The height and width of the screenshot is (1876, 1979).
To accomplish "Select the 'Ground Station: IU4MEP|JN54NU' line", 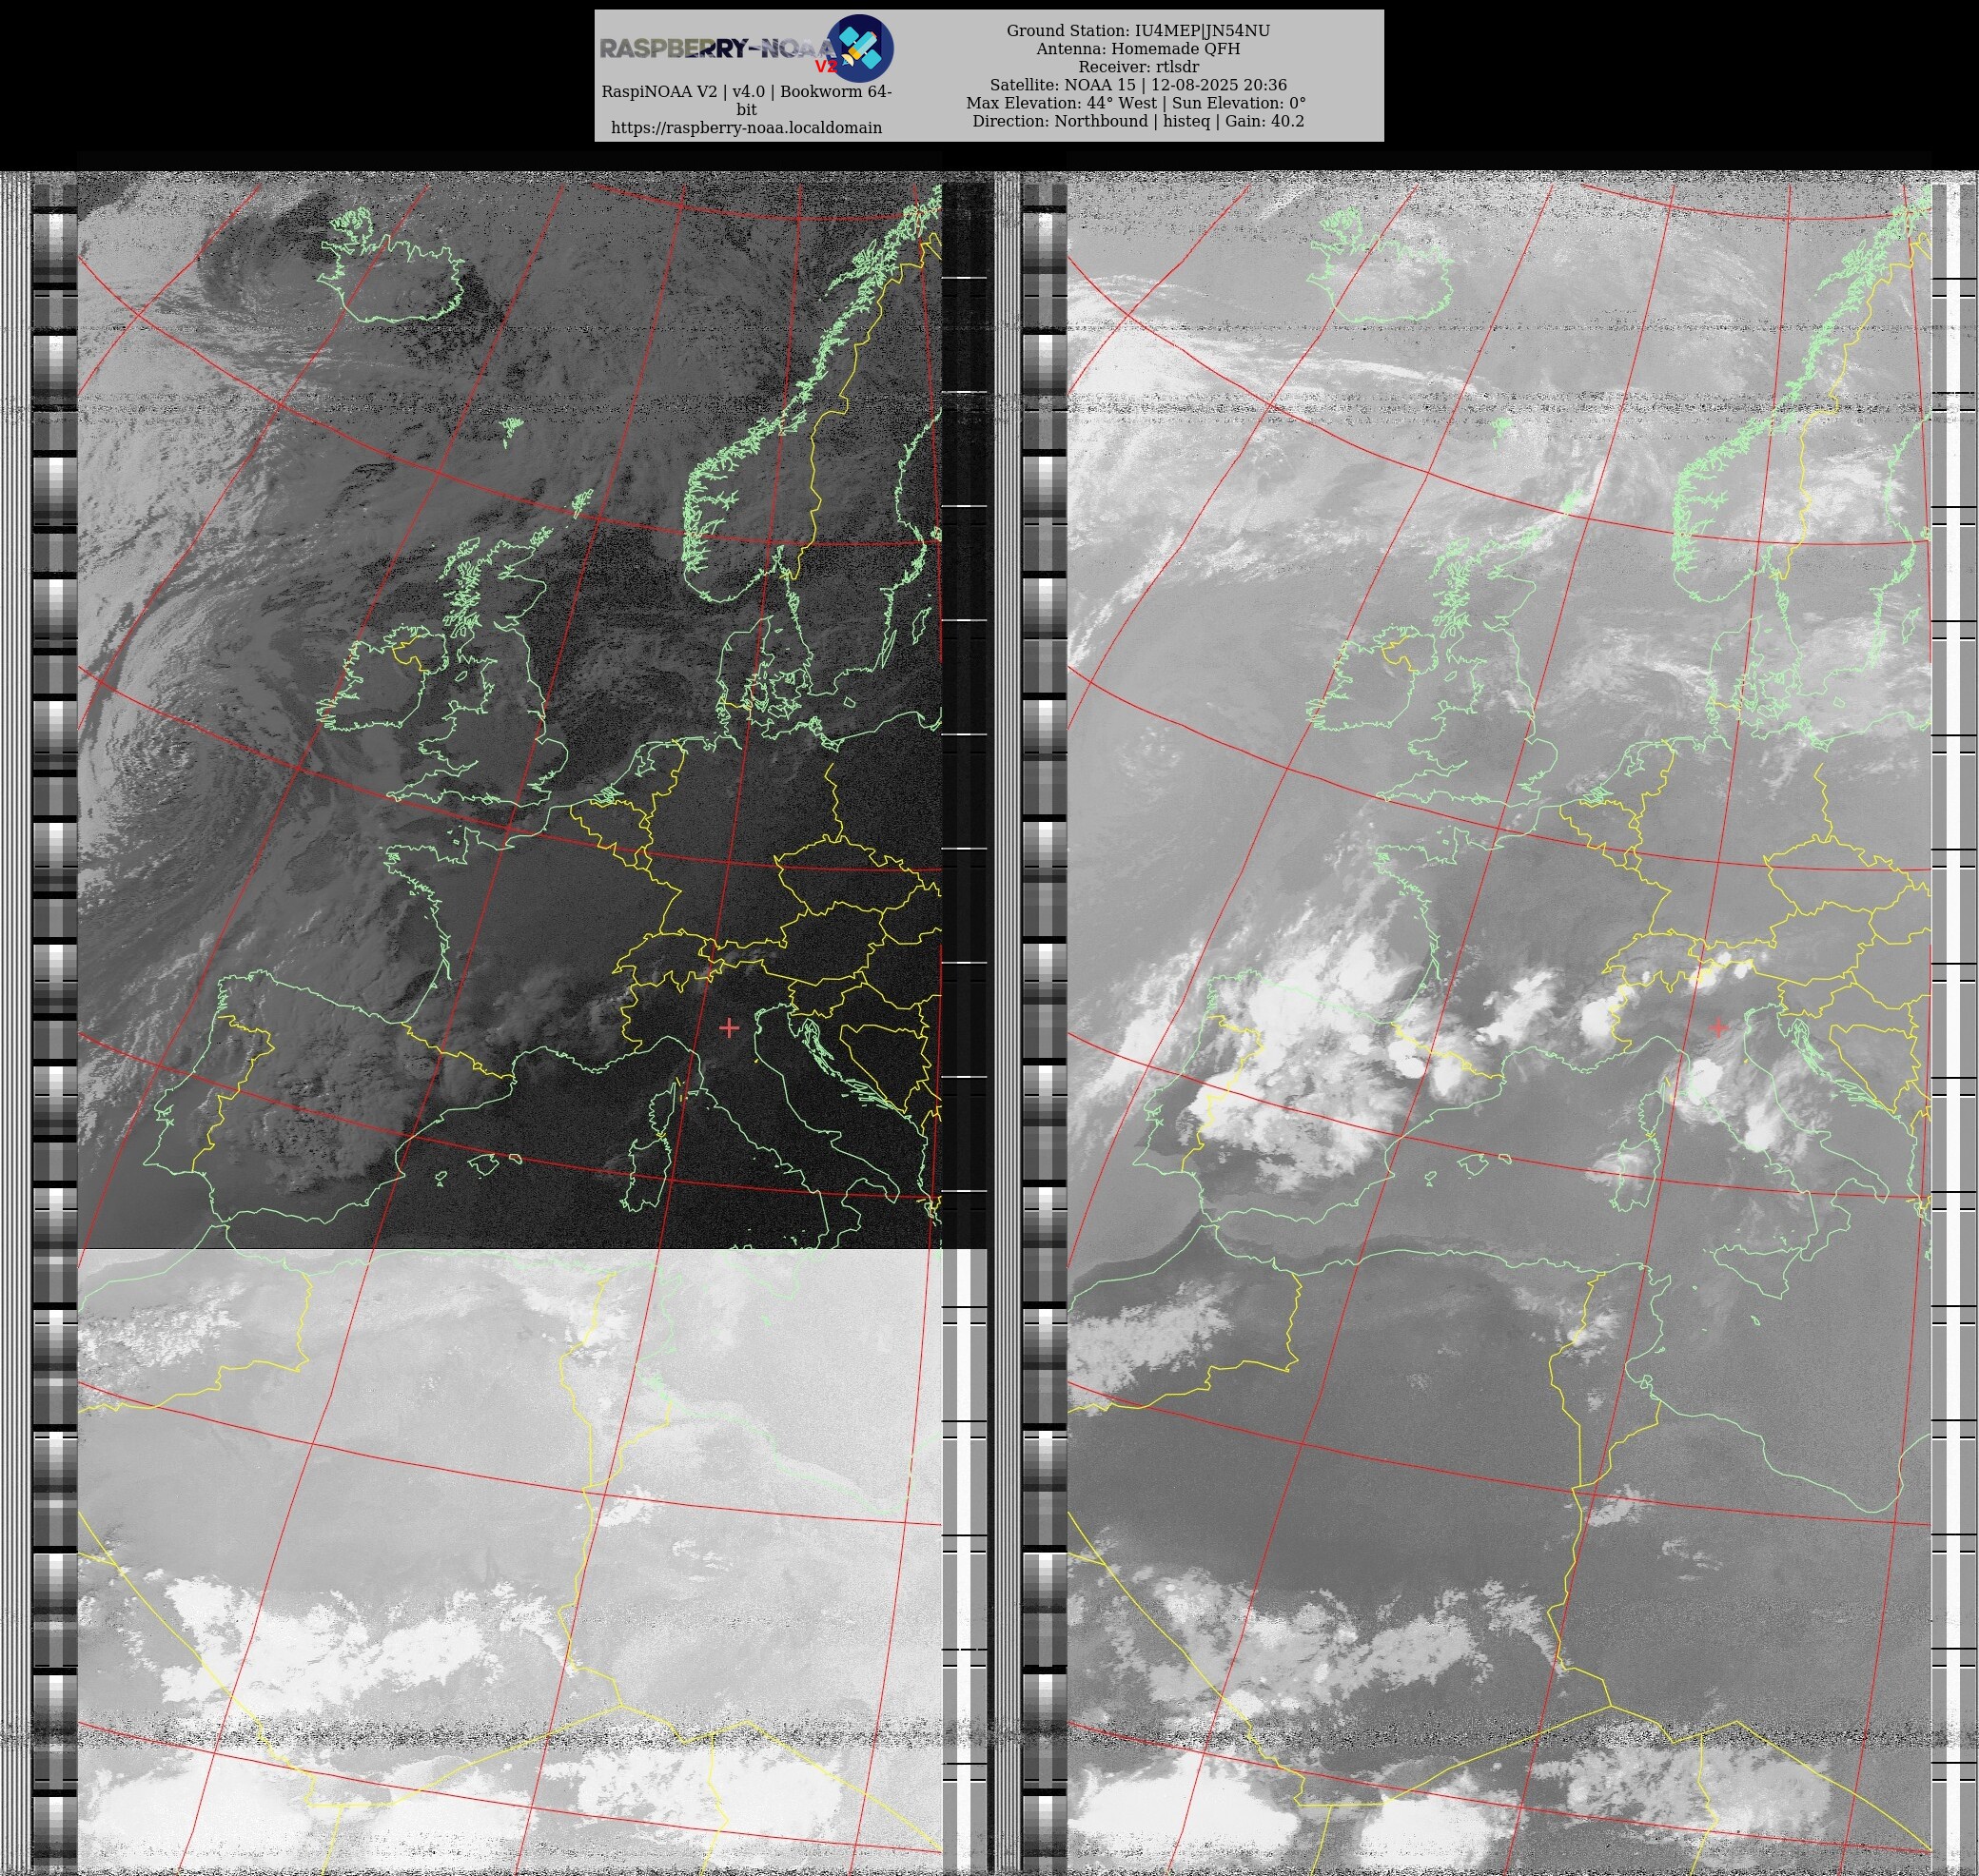I will coord(1138,31).
